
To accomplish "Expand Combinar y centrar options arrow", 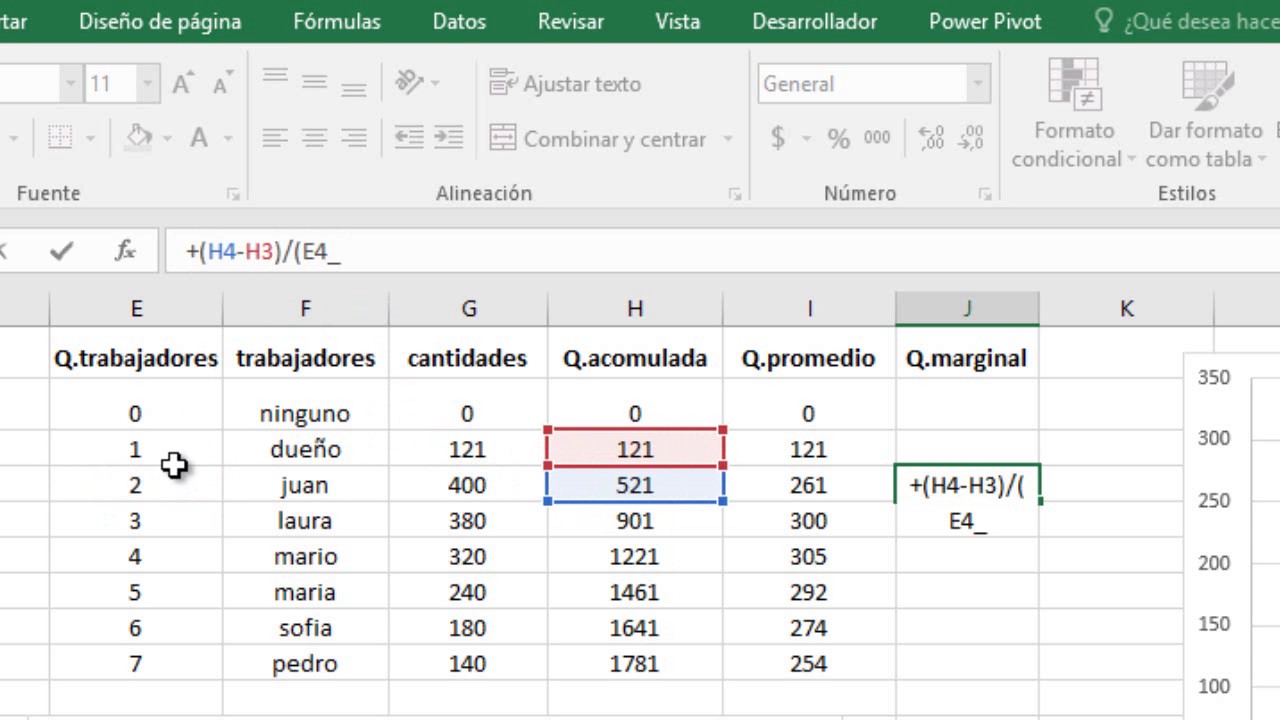I will pos(728,139).
